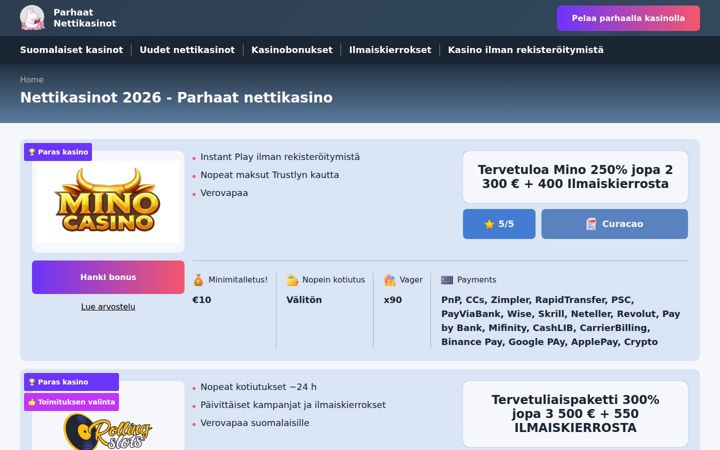720x450 pixels.
Task: Click Tervetuliaispaketti 300% offer box
Action: pos(575,413)
